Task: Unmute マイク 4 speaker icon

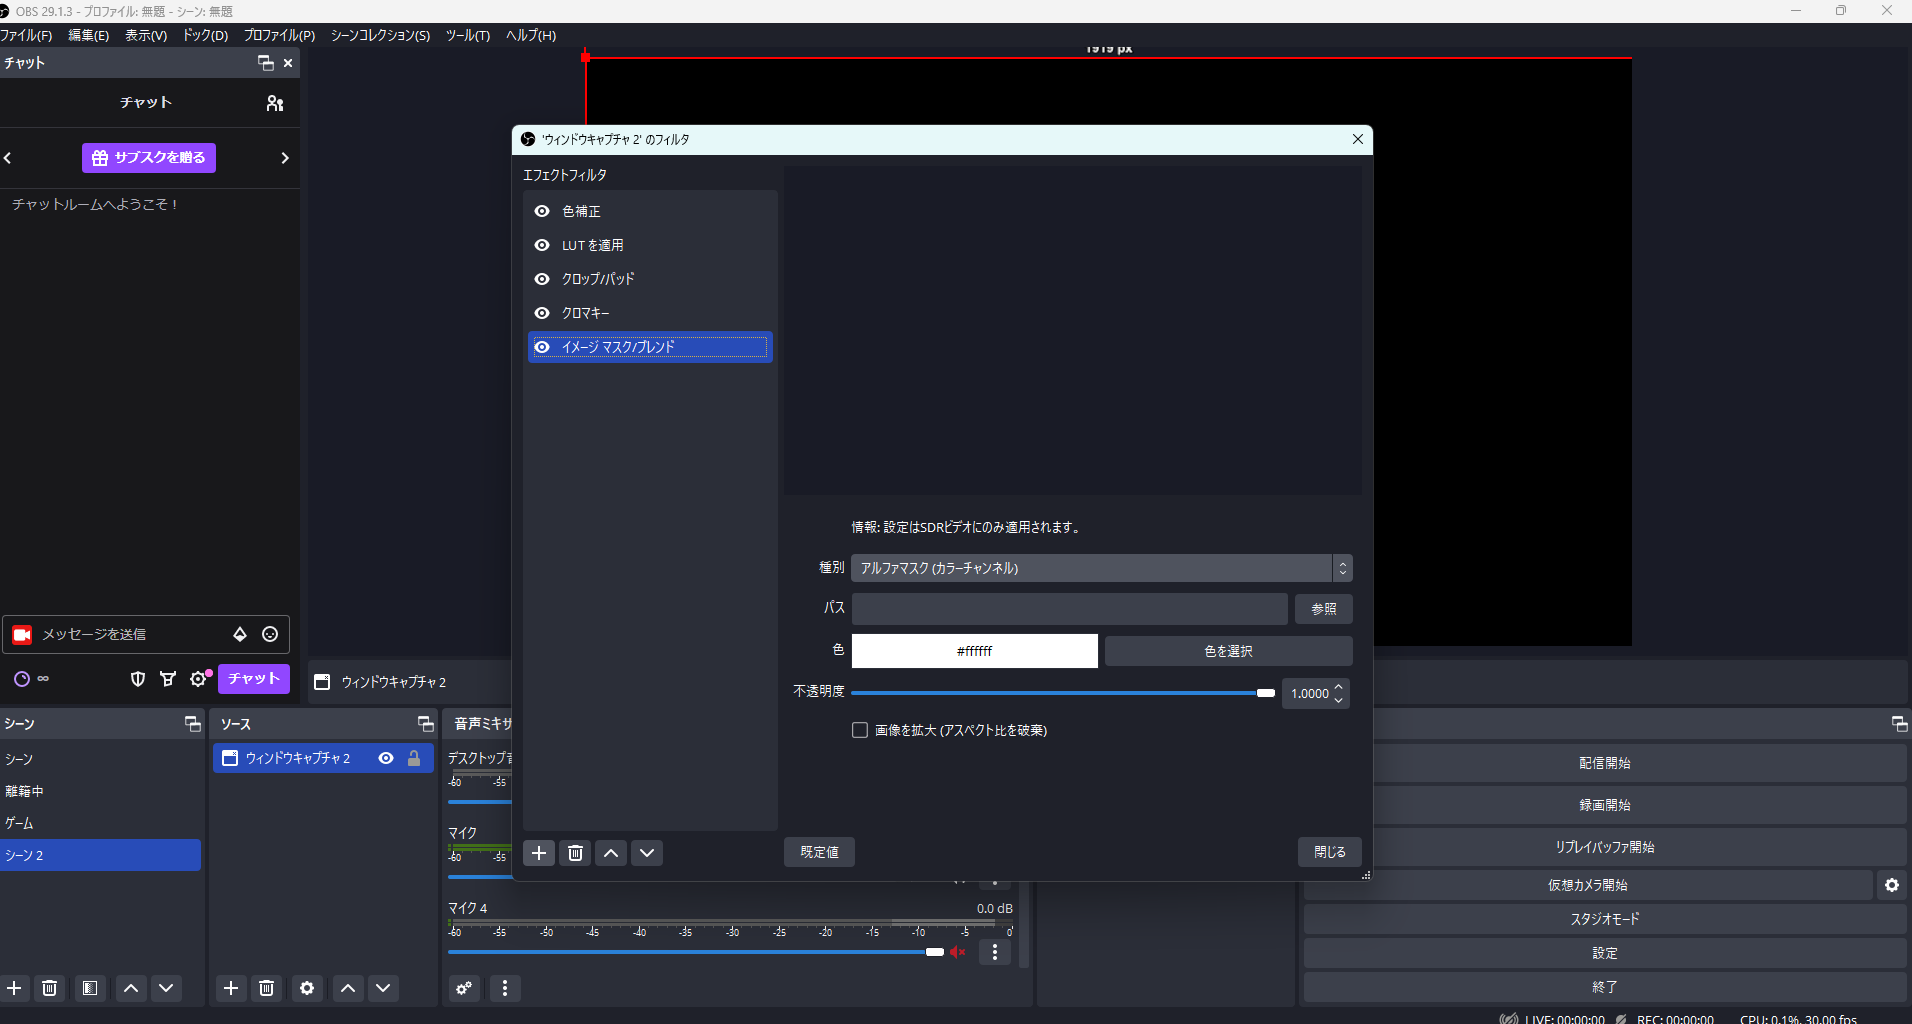Action: pos(958,952)
